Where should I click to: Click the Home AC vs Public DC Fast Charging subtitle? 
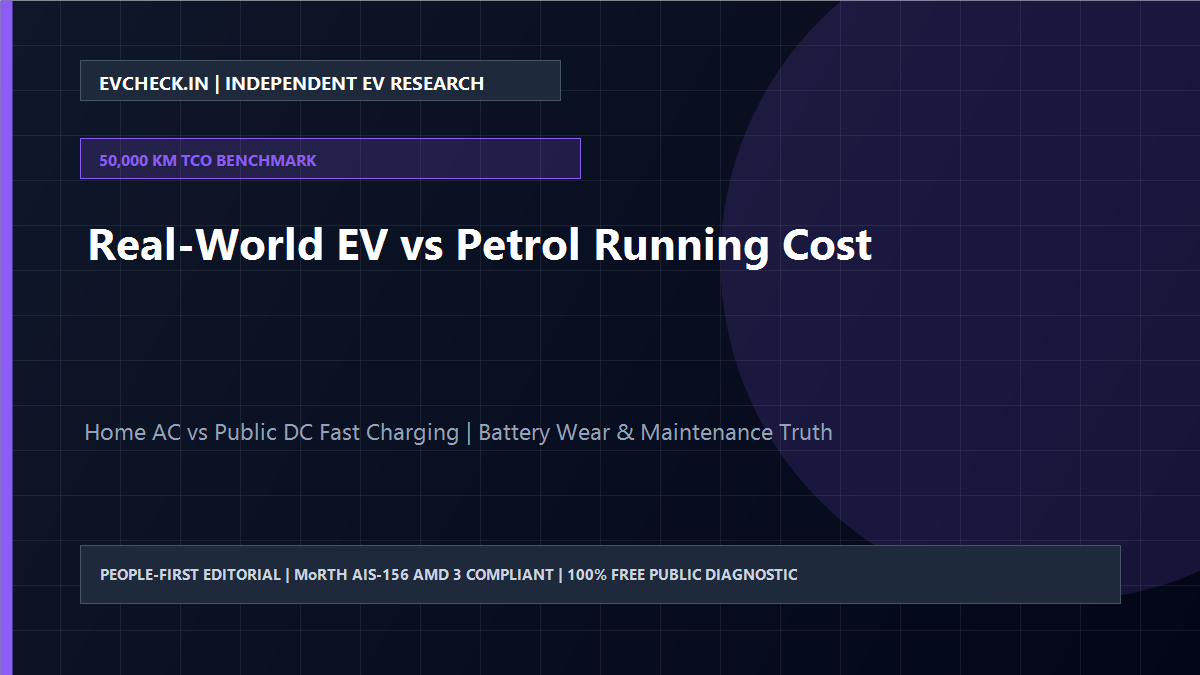tap(459, 433)
